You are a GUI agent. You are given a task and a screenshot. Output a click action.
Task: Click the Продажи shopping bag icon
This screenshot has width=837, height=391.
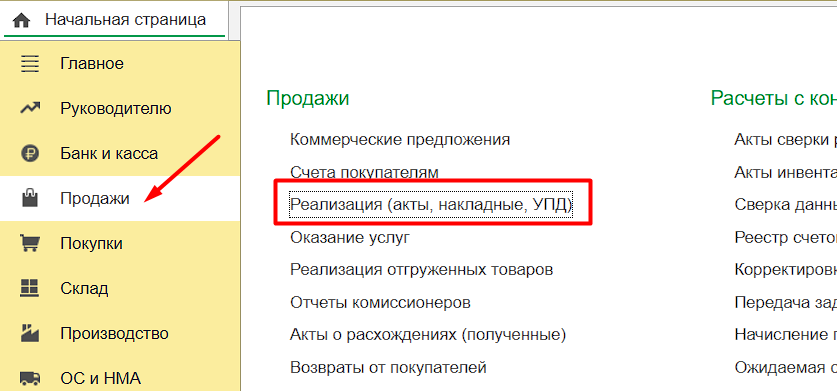(30, 199)
